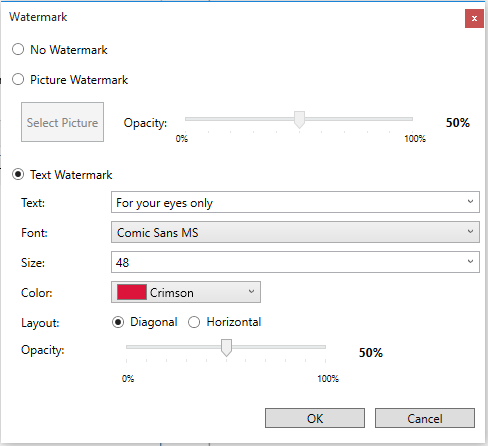Click the picture opacity track near 0%

tap(189, 119)
